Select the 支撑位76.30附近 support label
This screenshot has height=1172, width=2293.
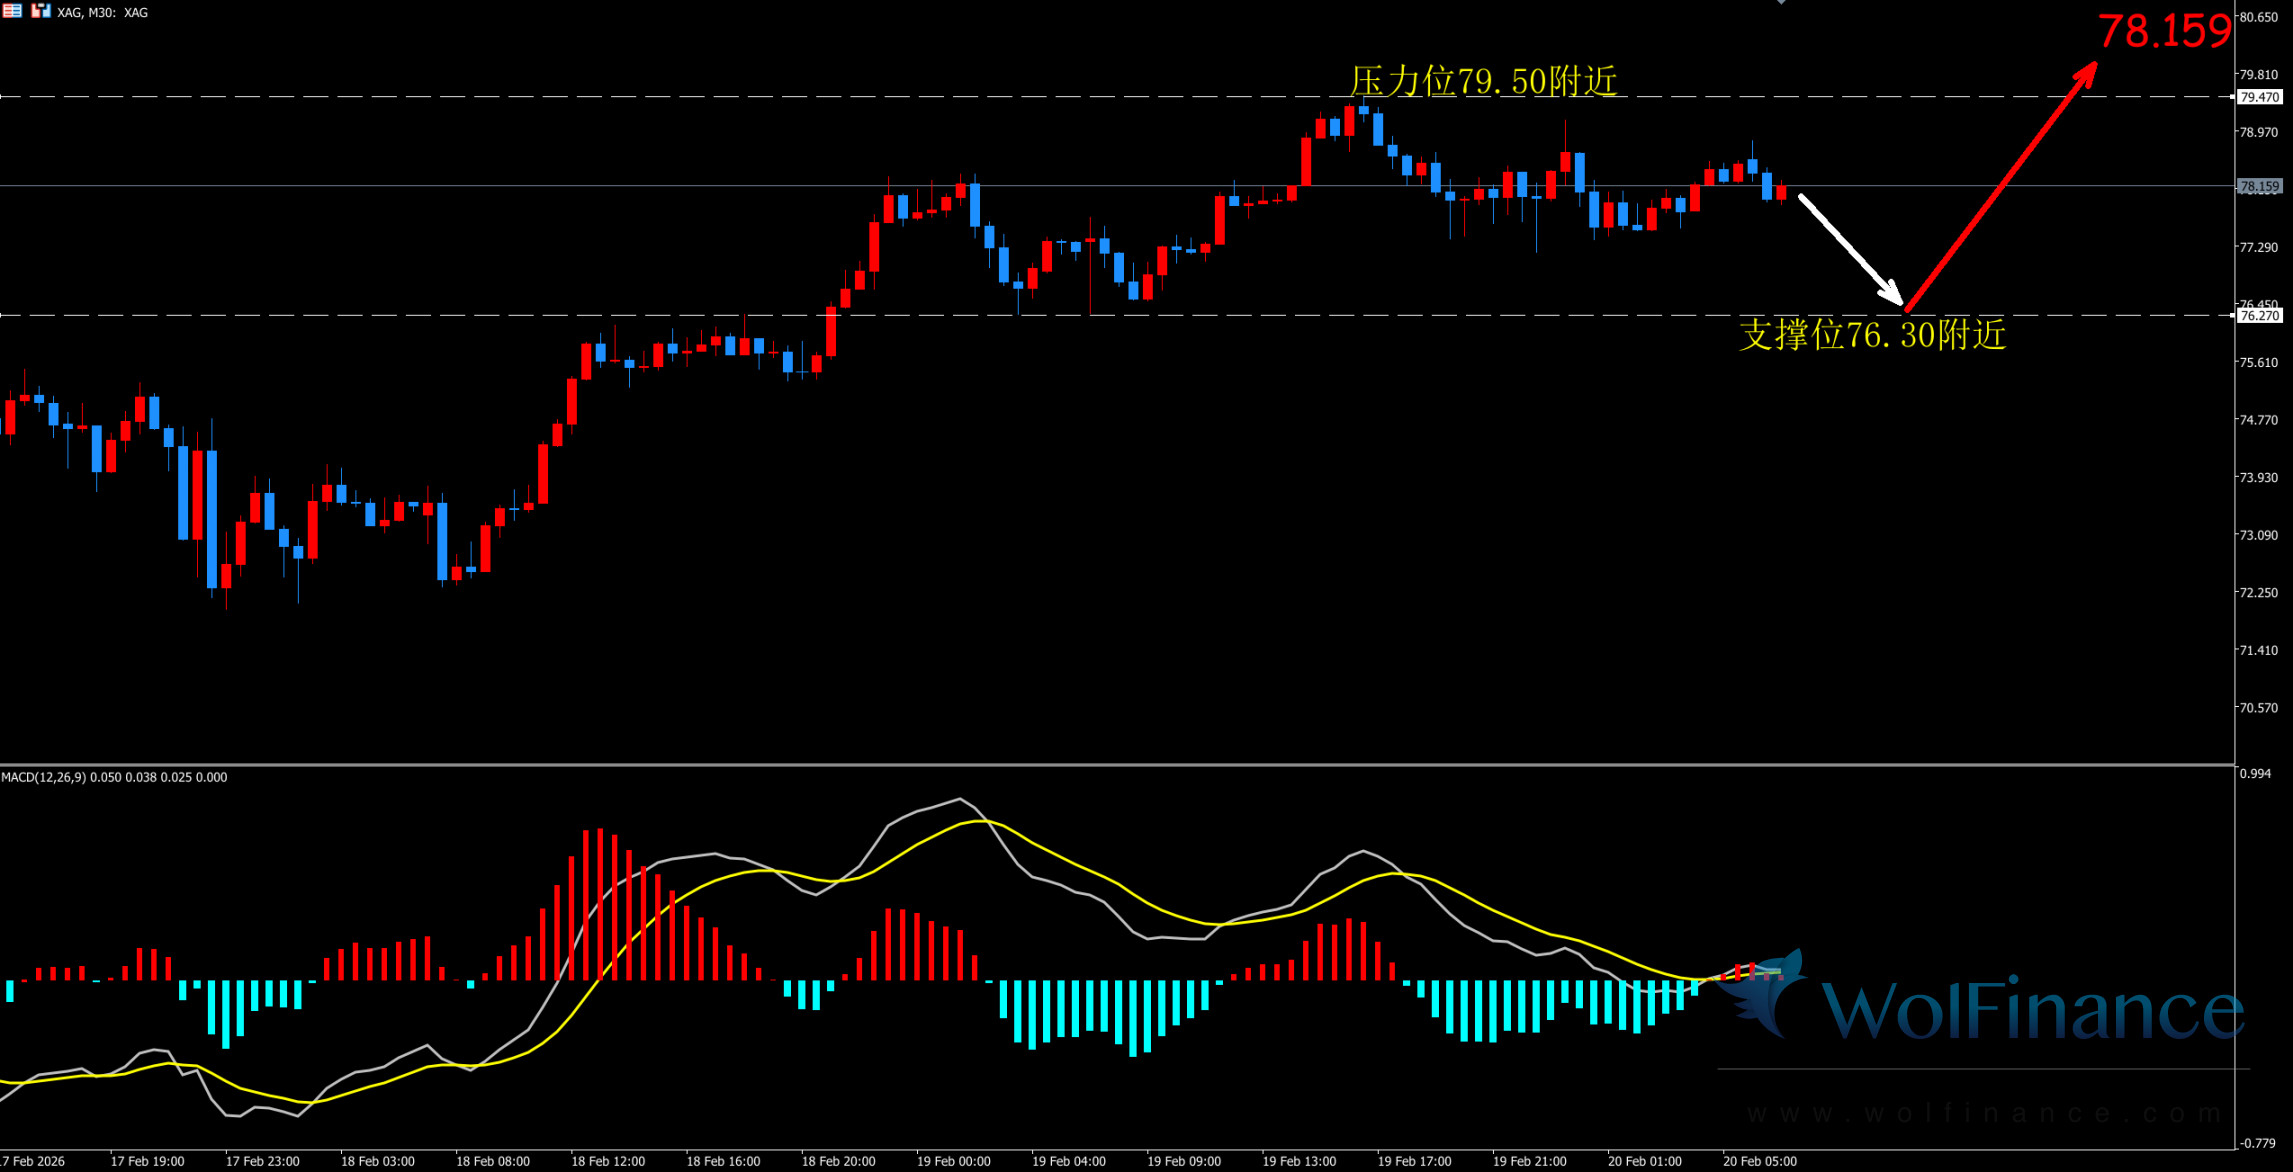point(1872,335)
